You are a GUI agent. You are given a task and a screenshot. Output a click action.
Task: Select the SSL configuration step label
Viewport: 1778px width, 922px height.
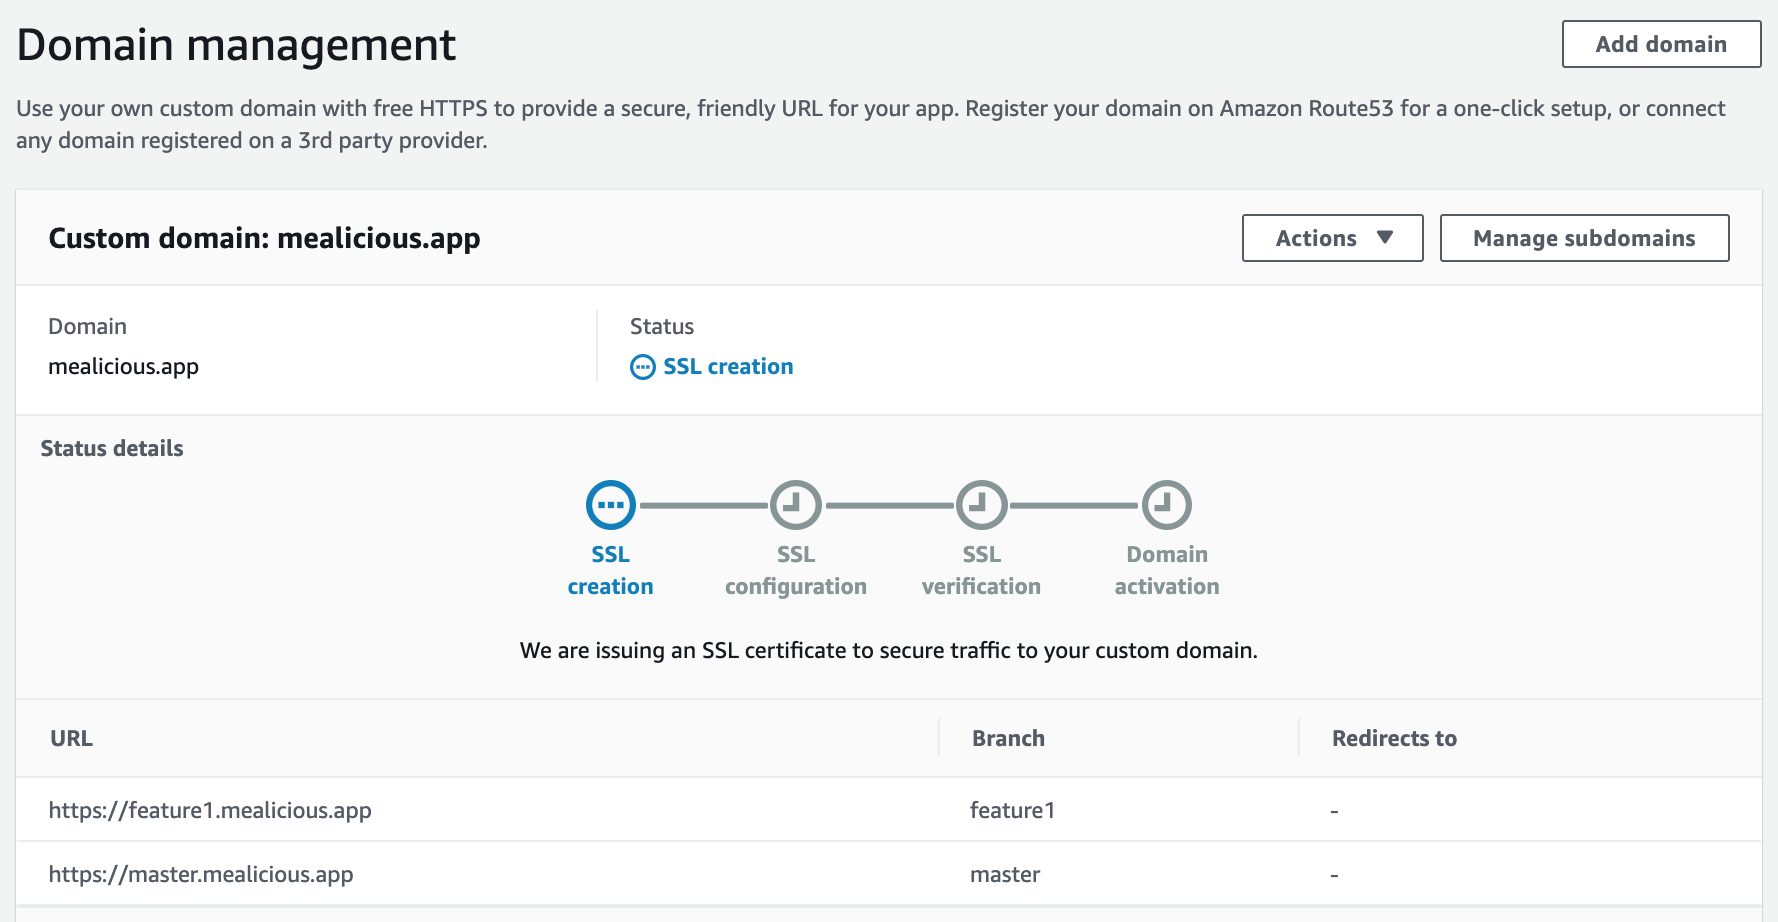[796, 570]
